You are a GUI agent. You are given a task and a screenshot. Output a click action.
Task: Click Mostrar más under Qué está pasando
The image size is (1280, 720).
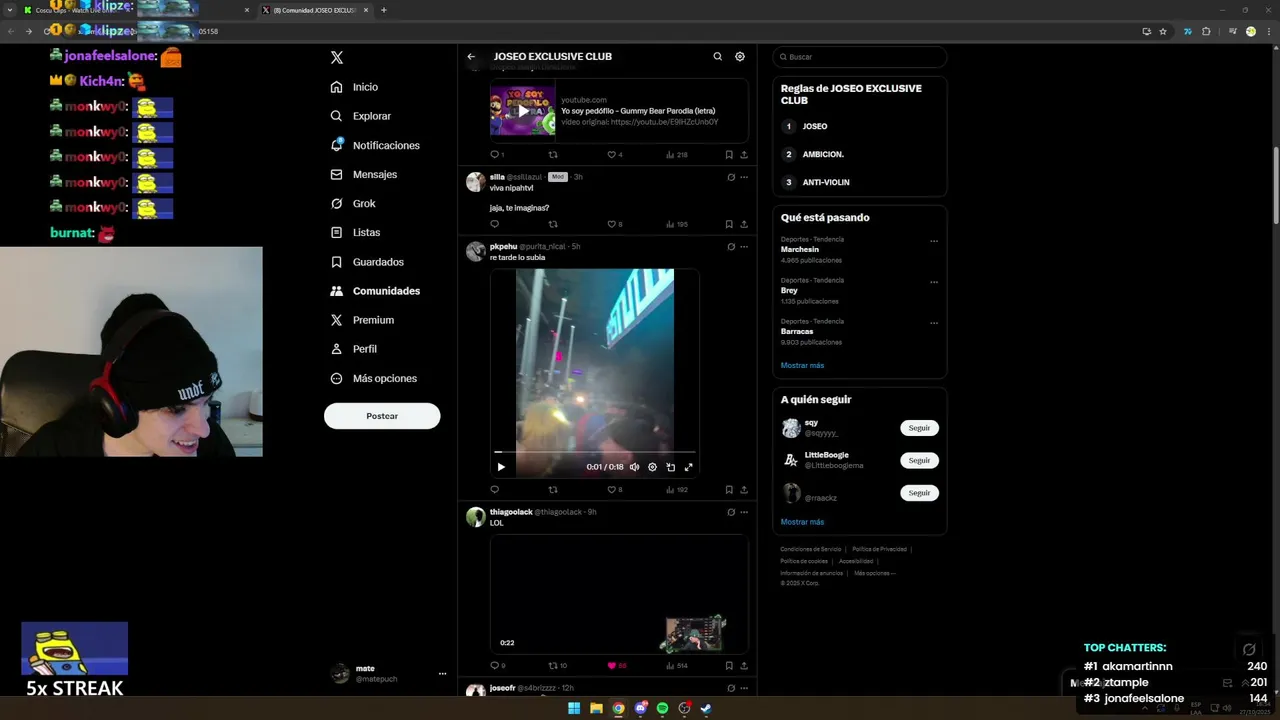tap(802, 365)
